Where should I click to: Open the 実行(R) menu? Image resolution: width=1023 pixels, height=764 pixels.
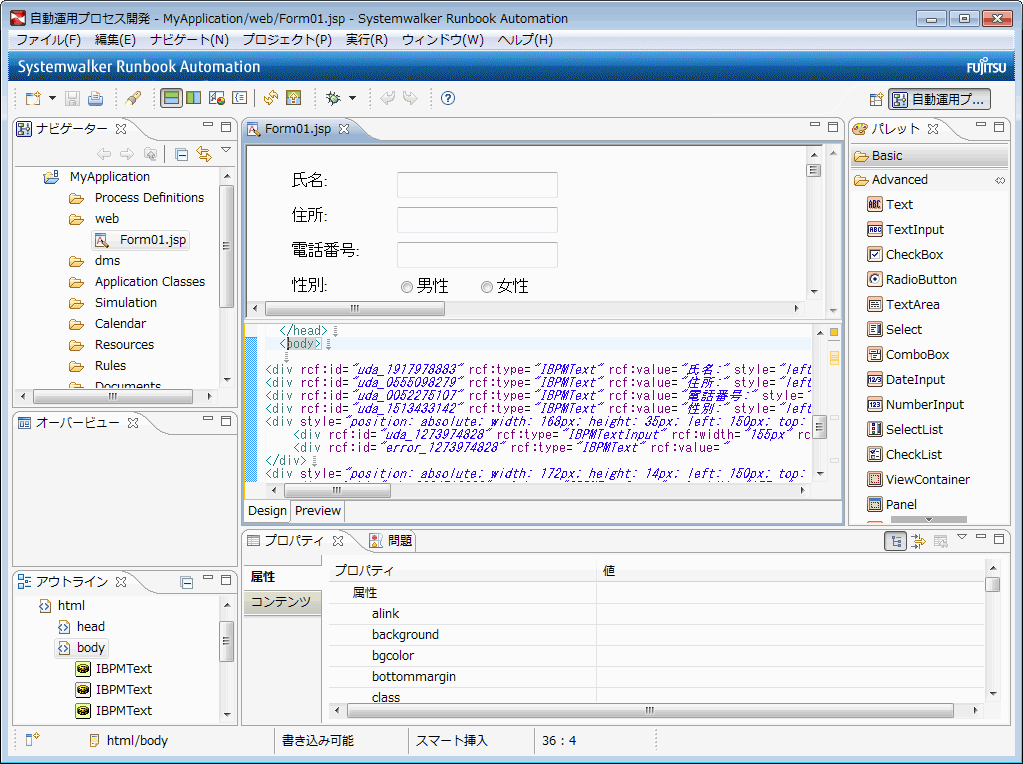coord(367,40)
